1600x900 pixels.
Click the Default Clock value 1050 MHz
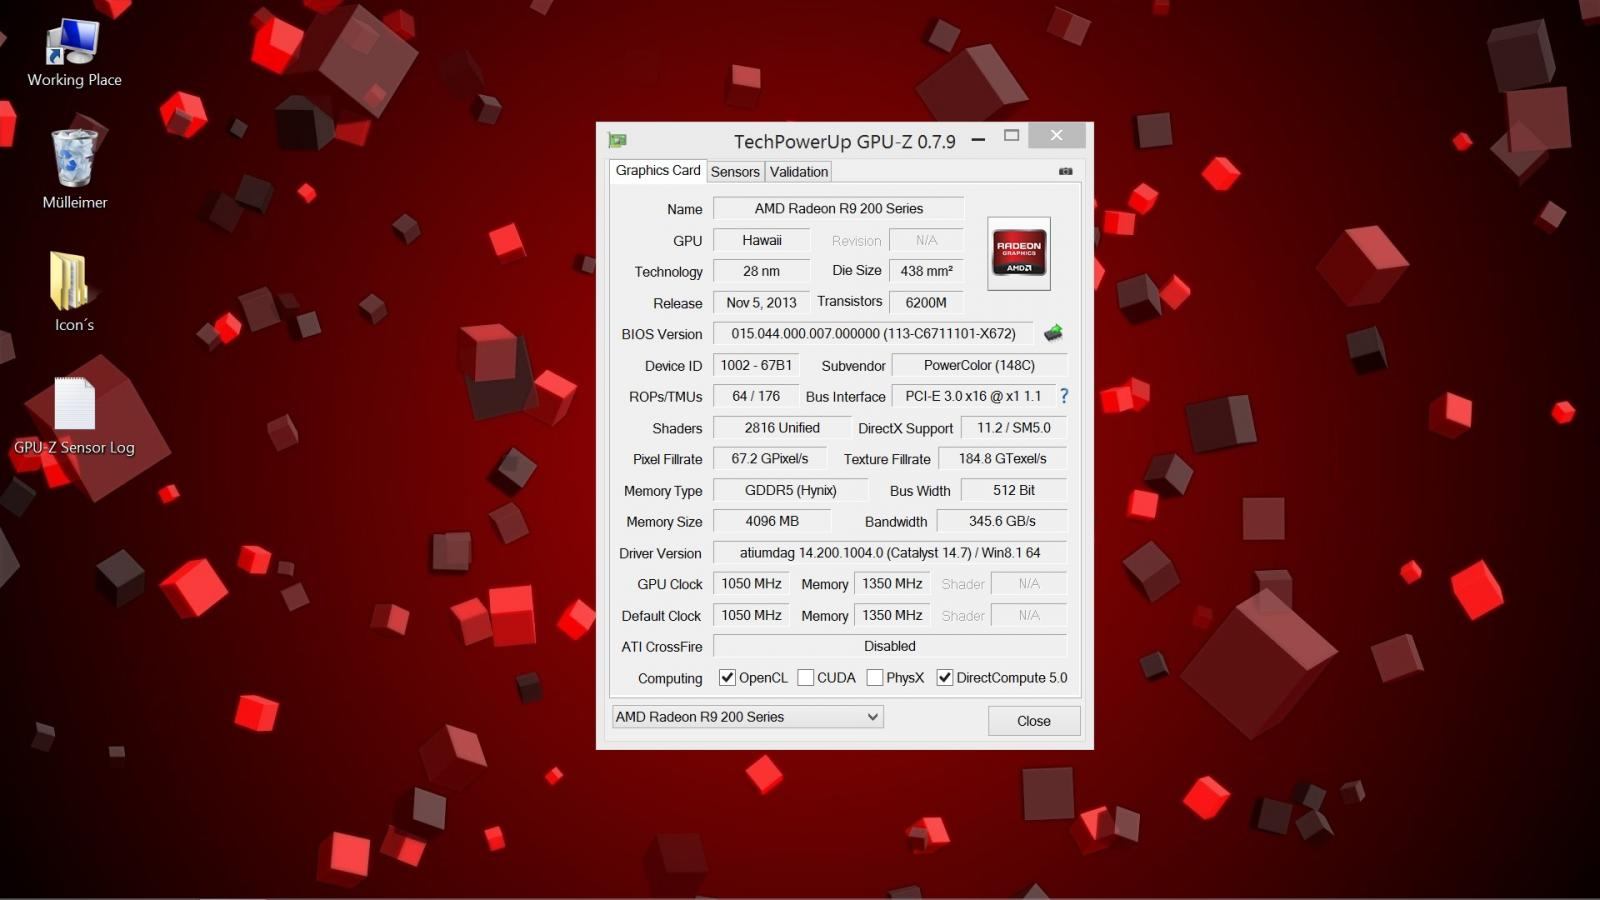pyautogui.click(x=751, y=616)
